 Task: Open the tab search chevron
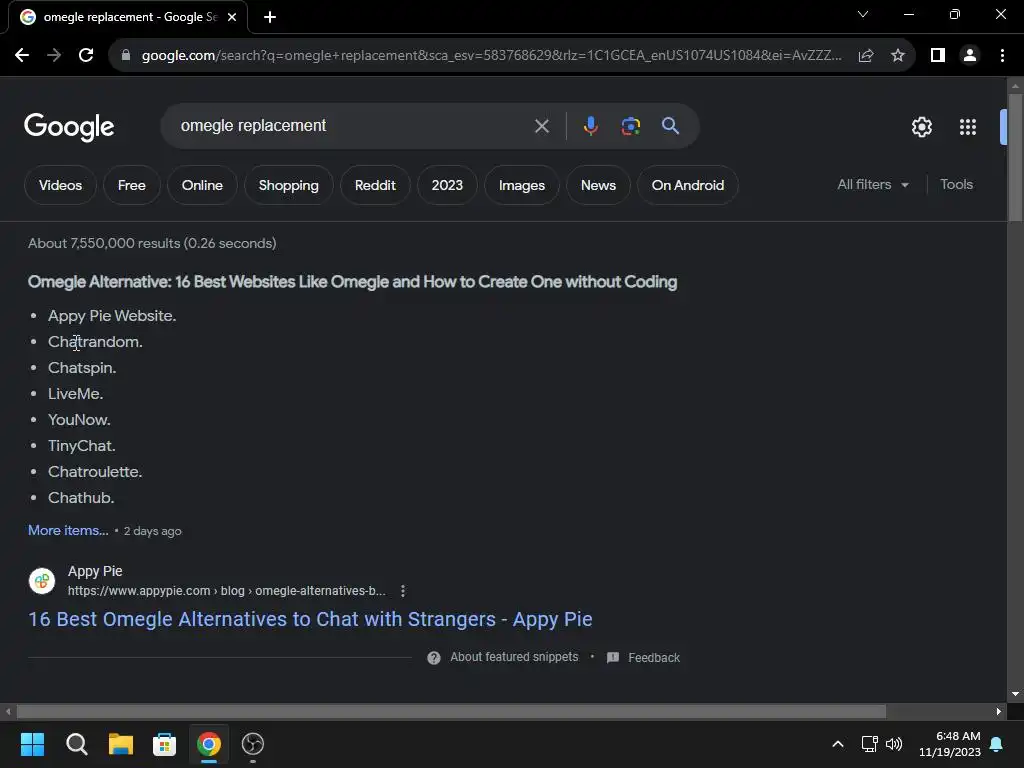(863, 14)
